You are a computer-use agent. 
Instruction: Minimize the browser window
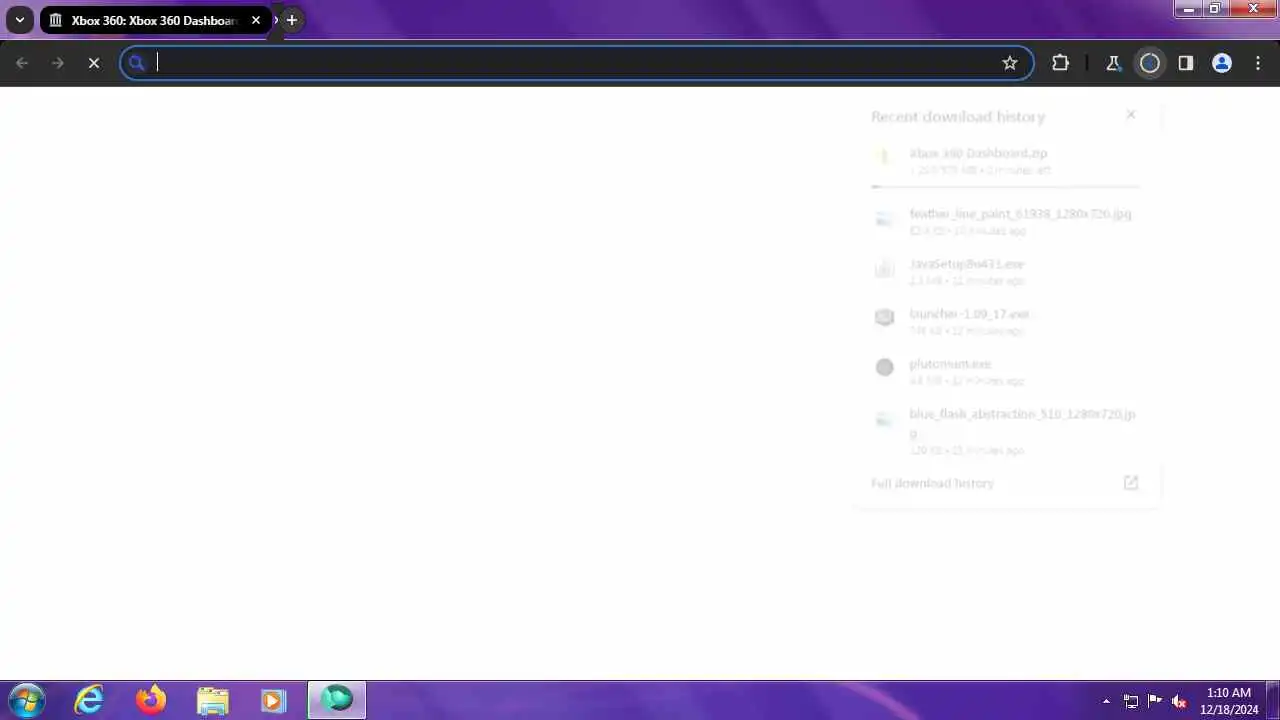click(x=1189, y=8)
